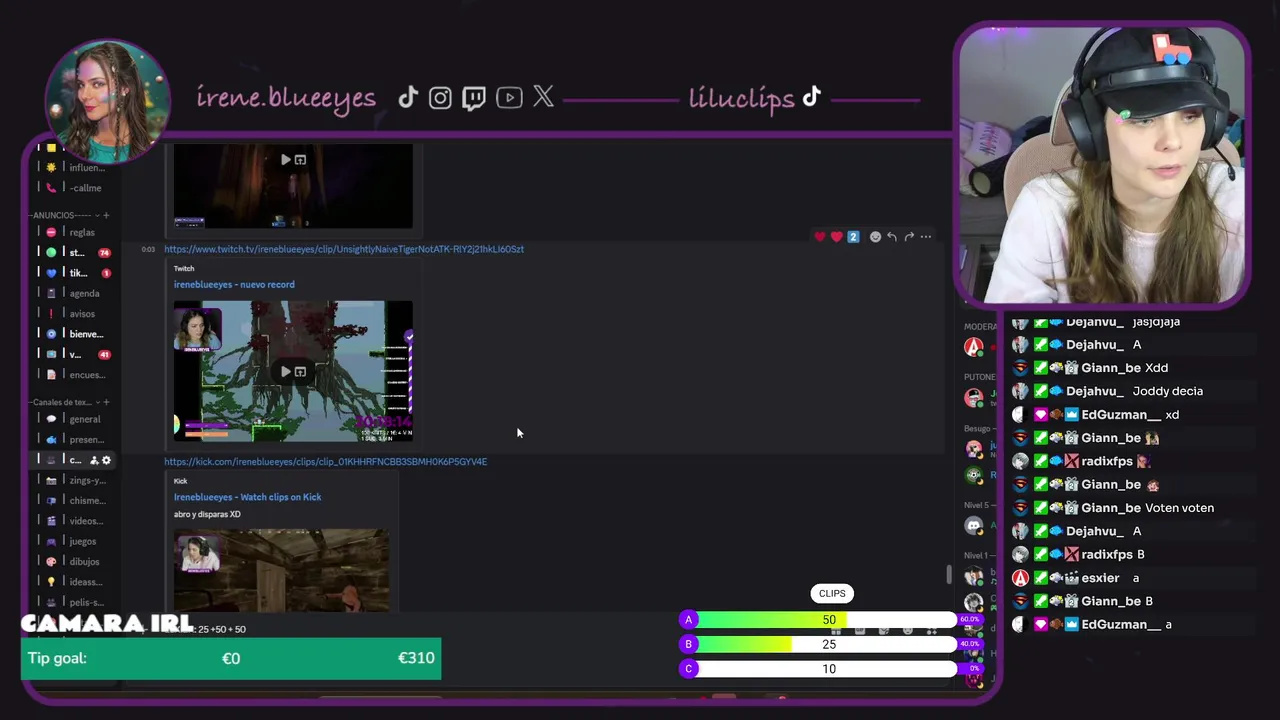Click the invite people icon on the selected channel
This screenshot has width=1280, height=720.
(95, 460)
